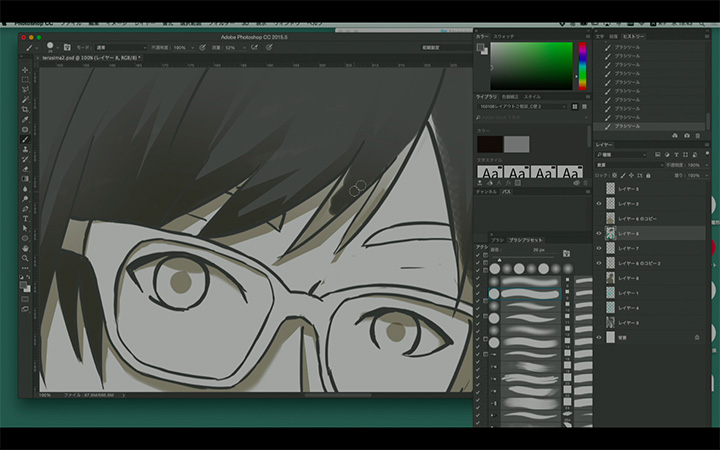Select the Move tool
Viewport: 720px width, 450px height.
(25, 70)
